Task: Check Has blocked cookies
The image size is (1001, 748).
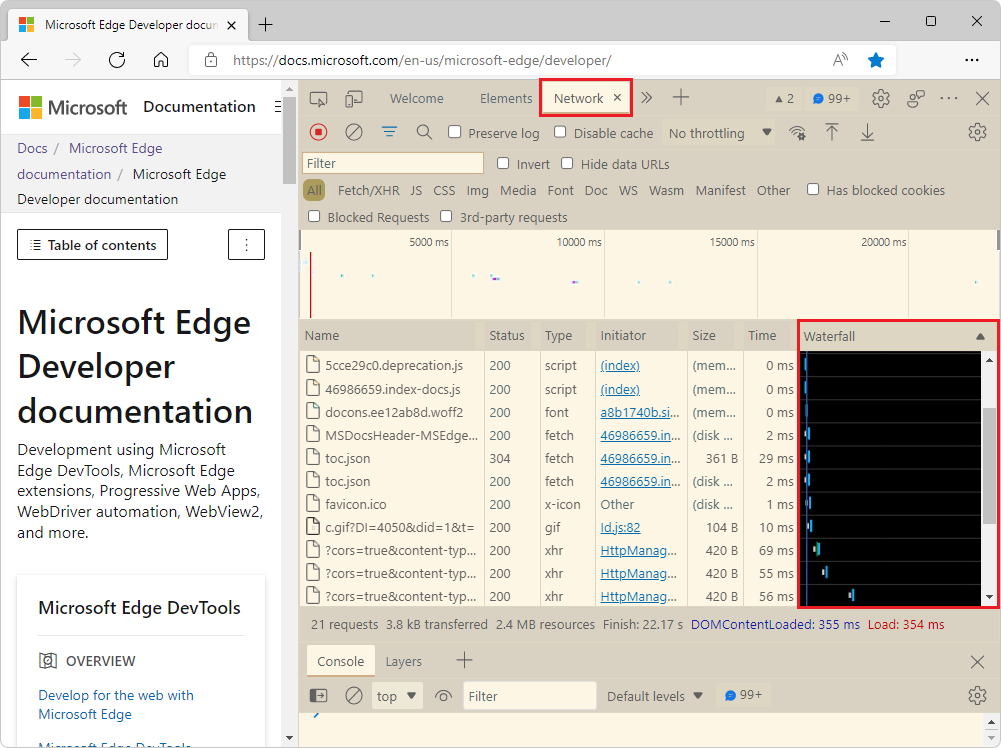Action: click(x=813, y=190)
